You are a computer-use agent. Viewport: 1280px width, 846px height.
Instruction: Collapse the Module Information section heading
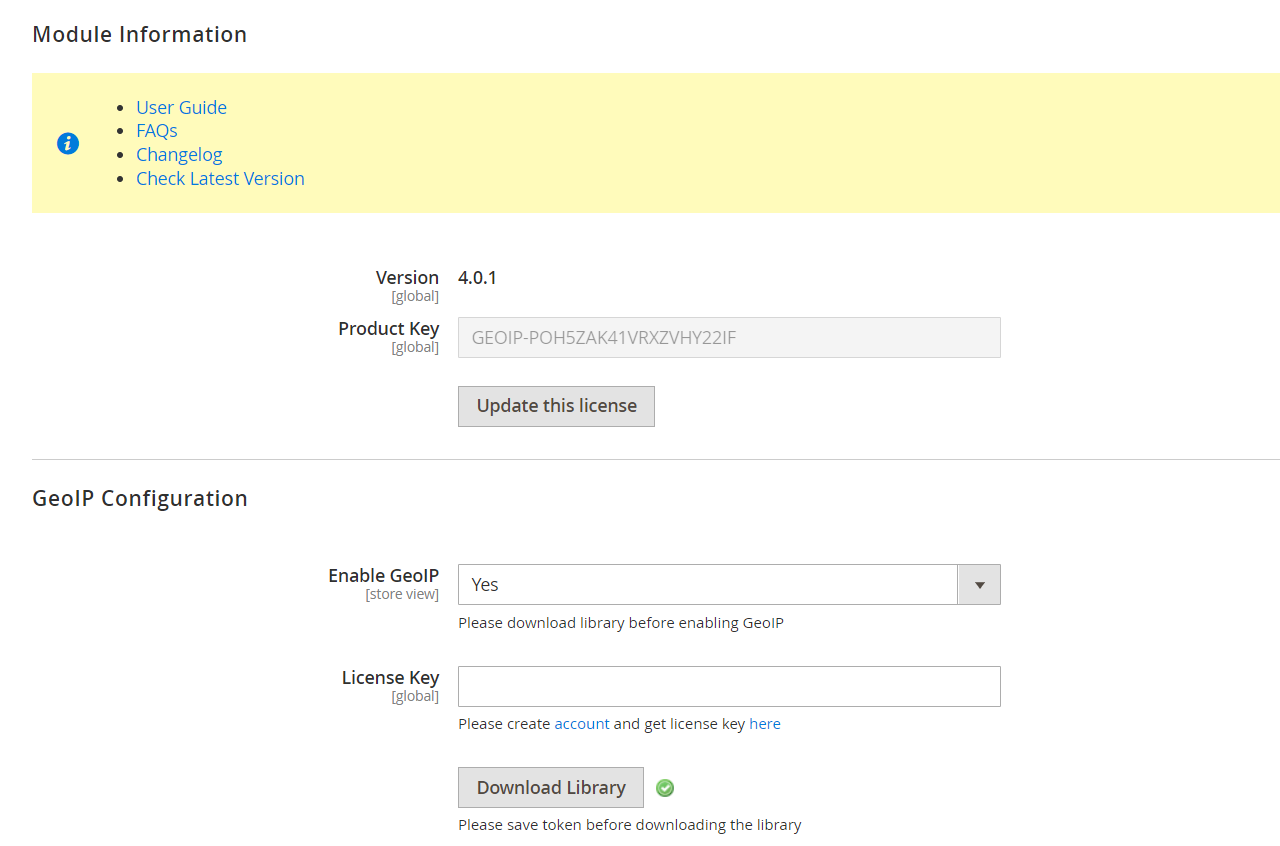point(139,34)
